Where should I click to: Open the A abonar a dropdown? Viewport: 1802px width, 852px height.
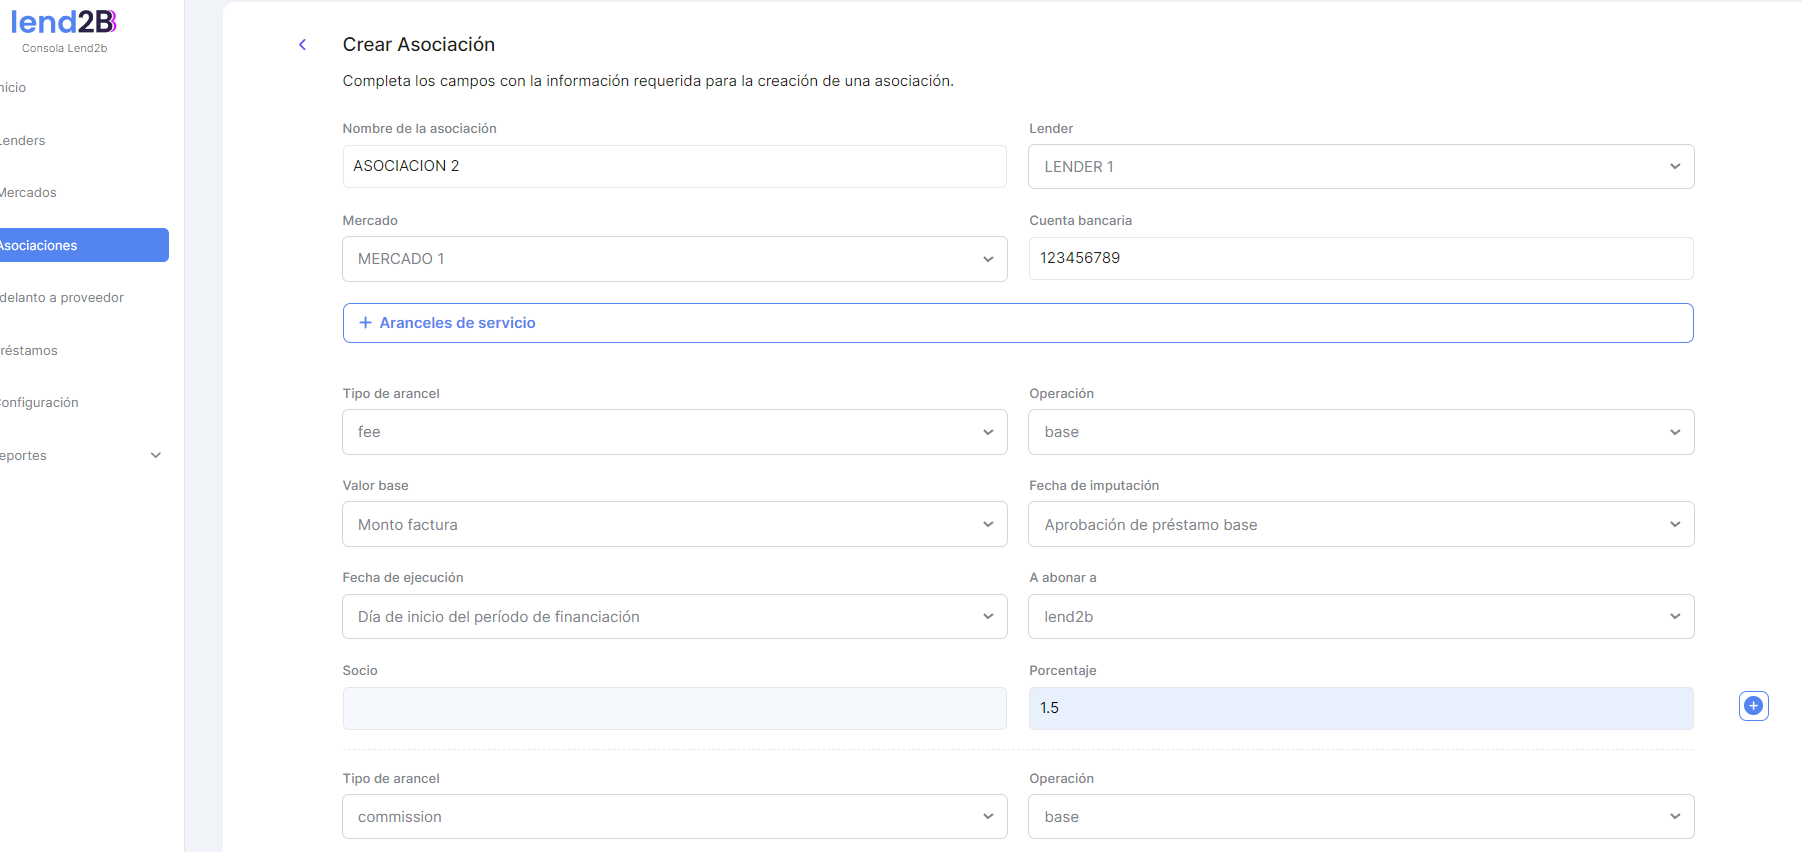point(1360,617)
